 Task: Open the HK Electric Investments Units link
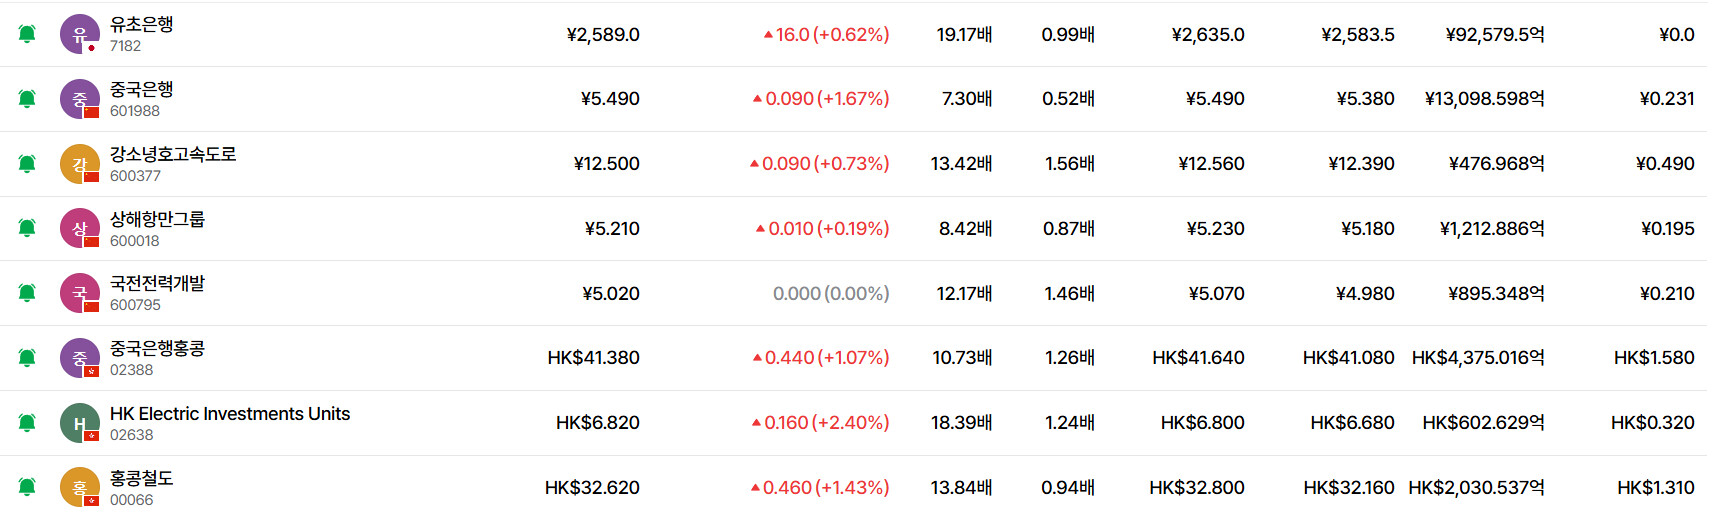point(230,413)
